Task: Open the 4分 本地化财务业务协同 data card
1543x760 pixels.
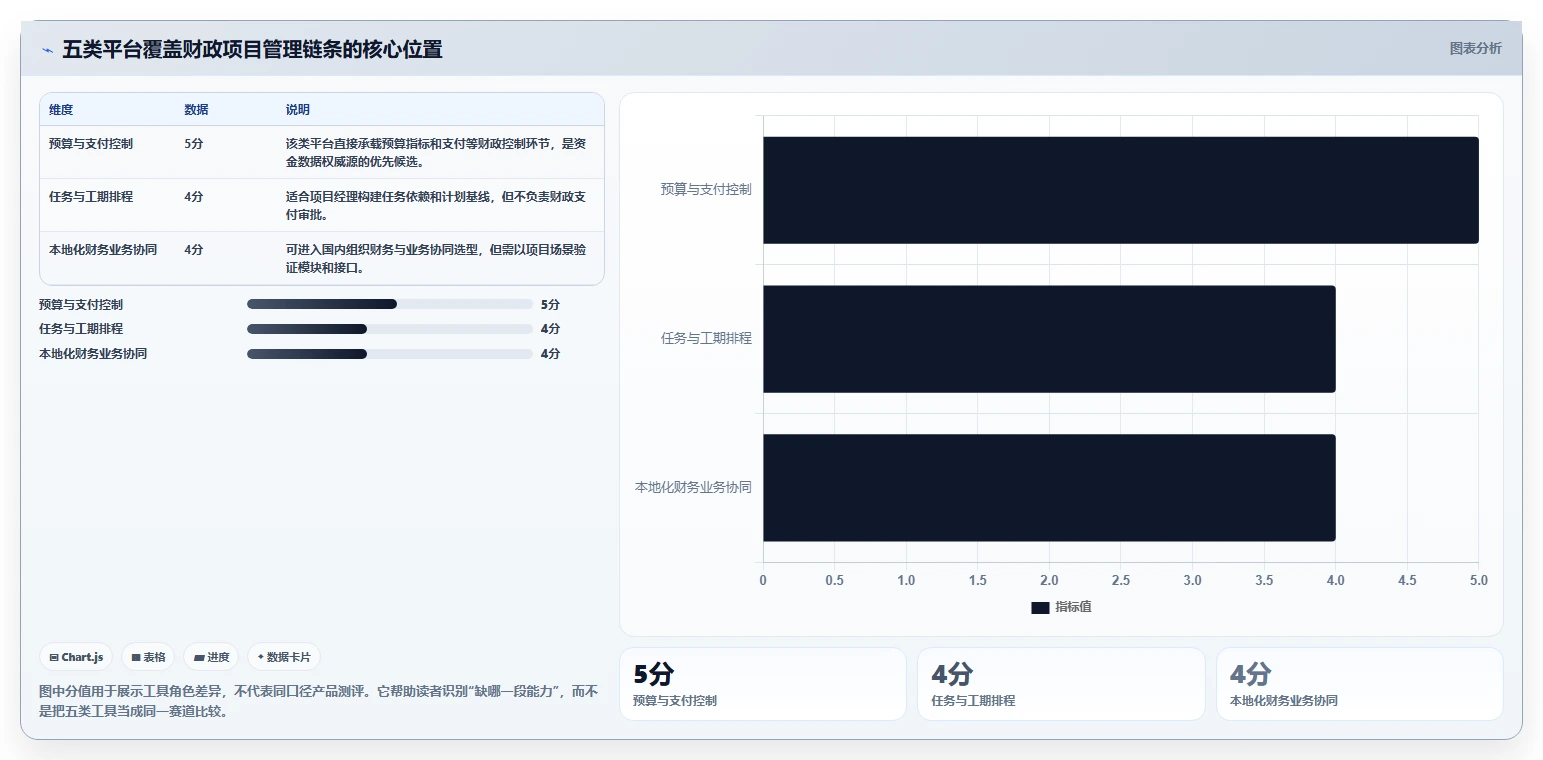Action: [1359, 684]
